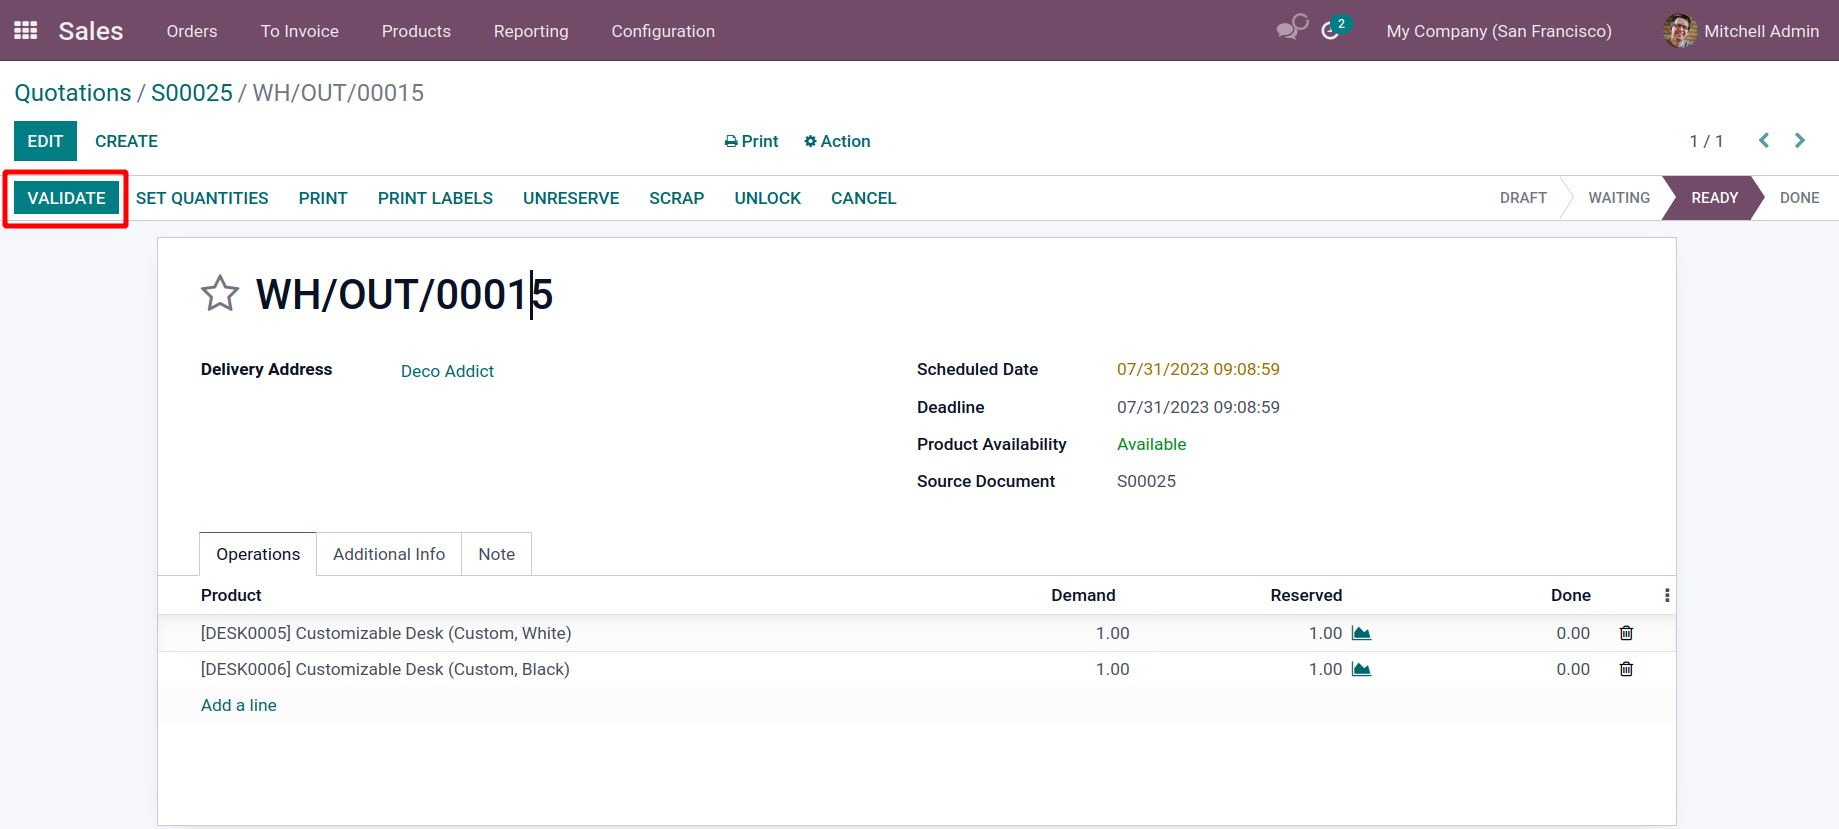Open the activities clock icon

pos(1331,31)
